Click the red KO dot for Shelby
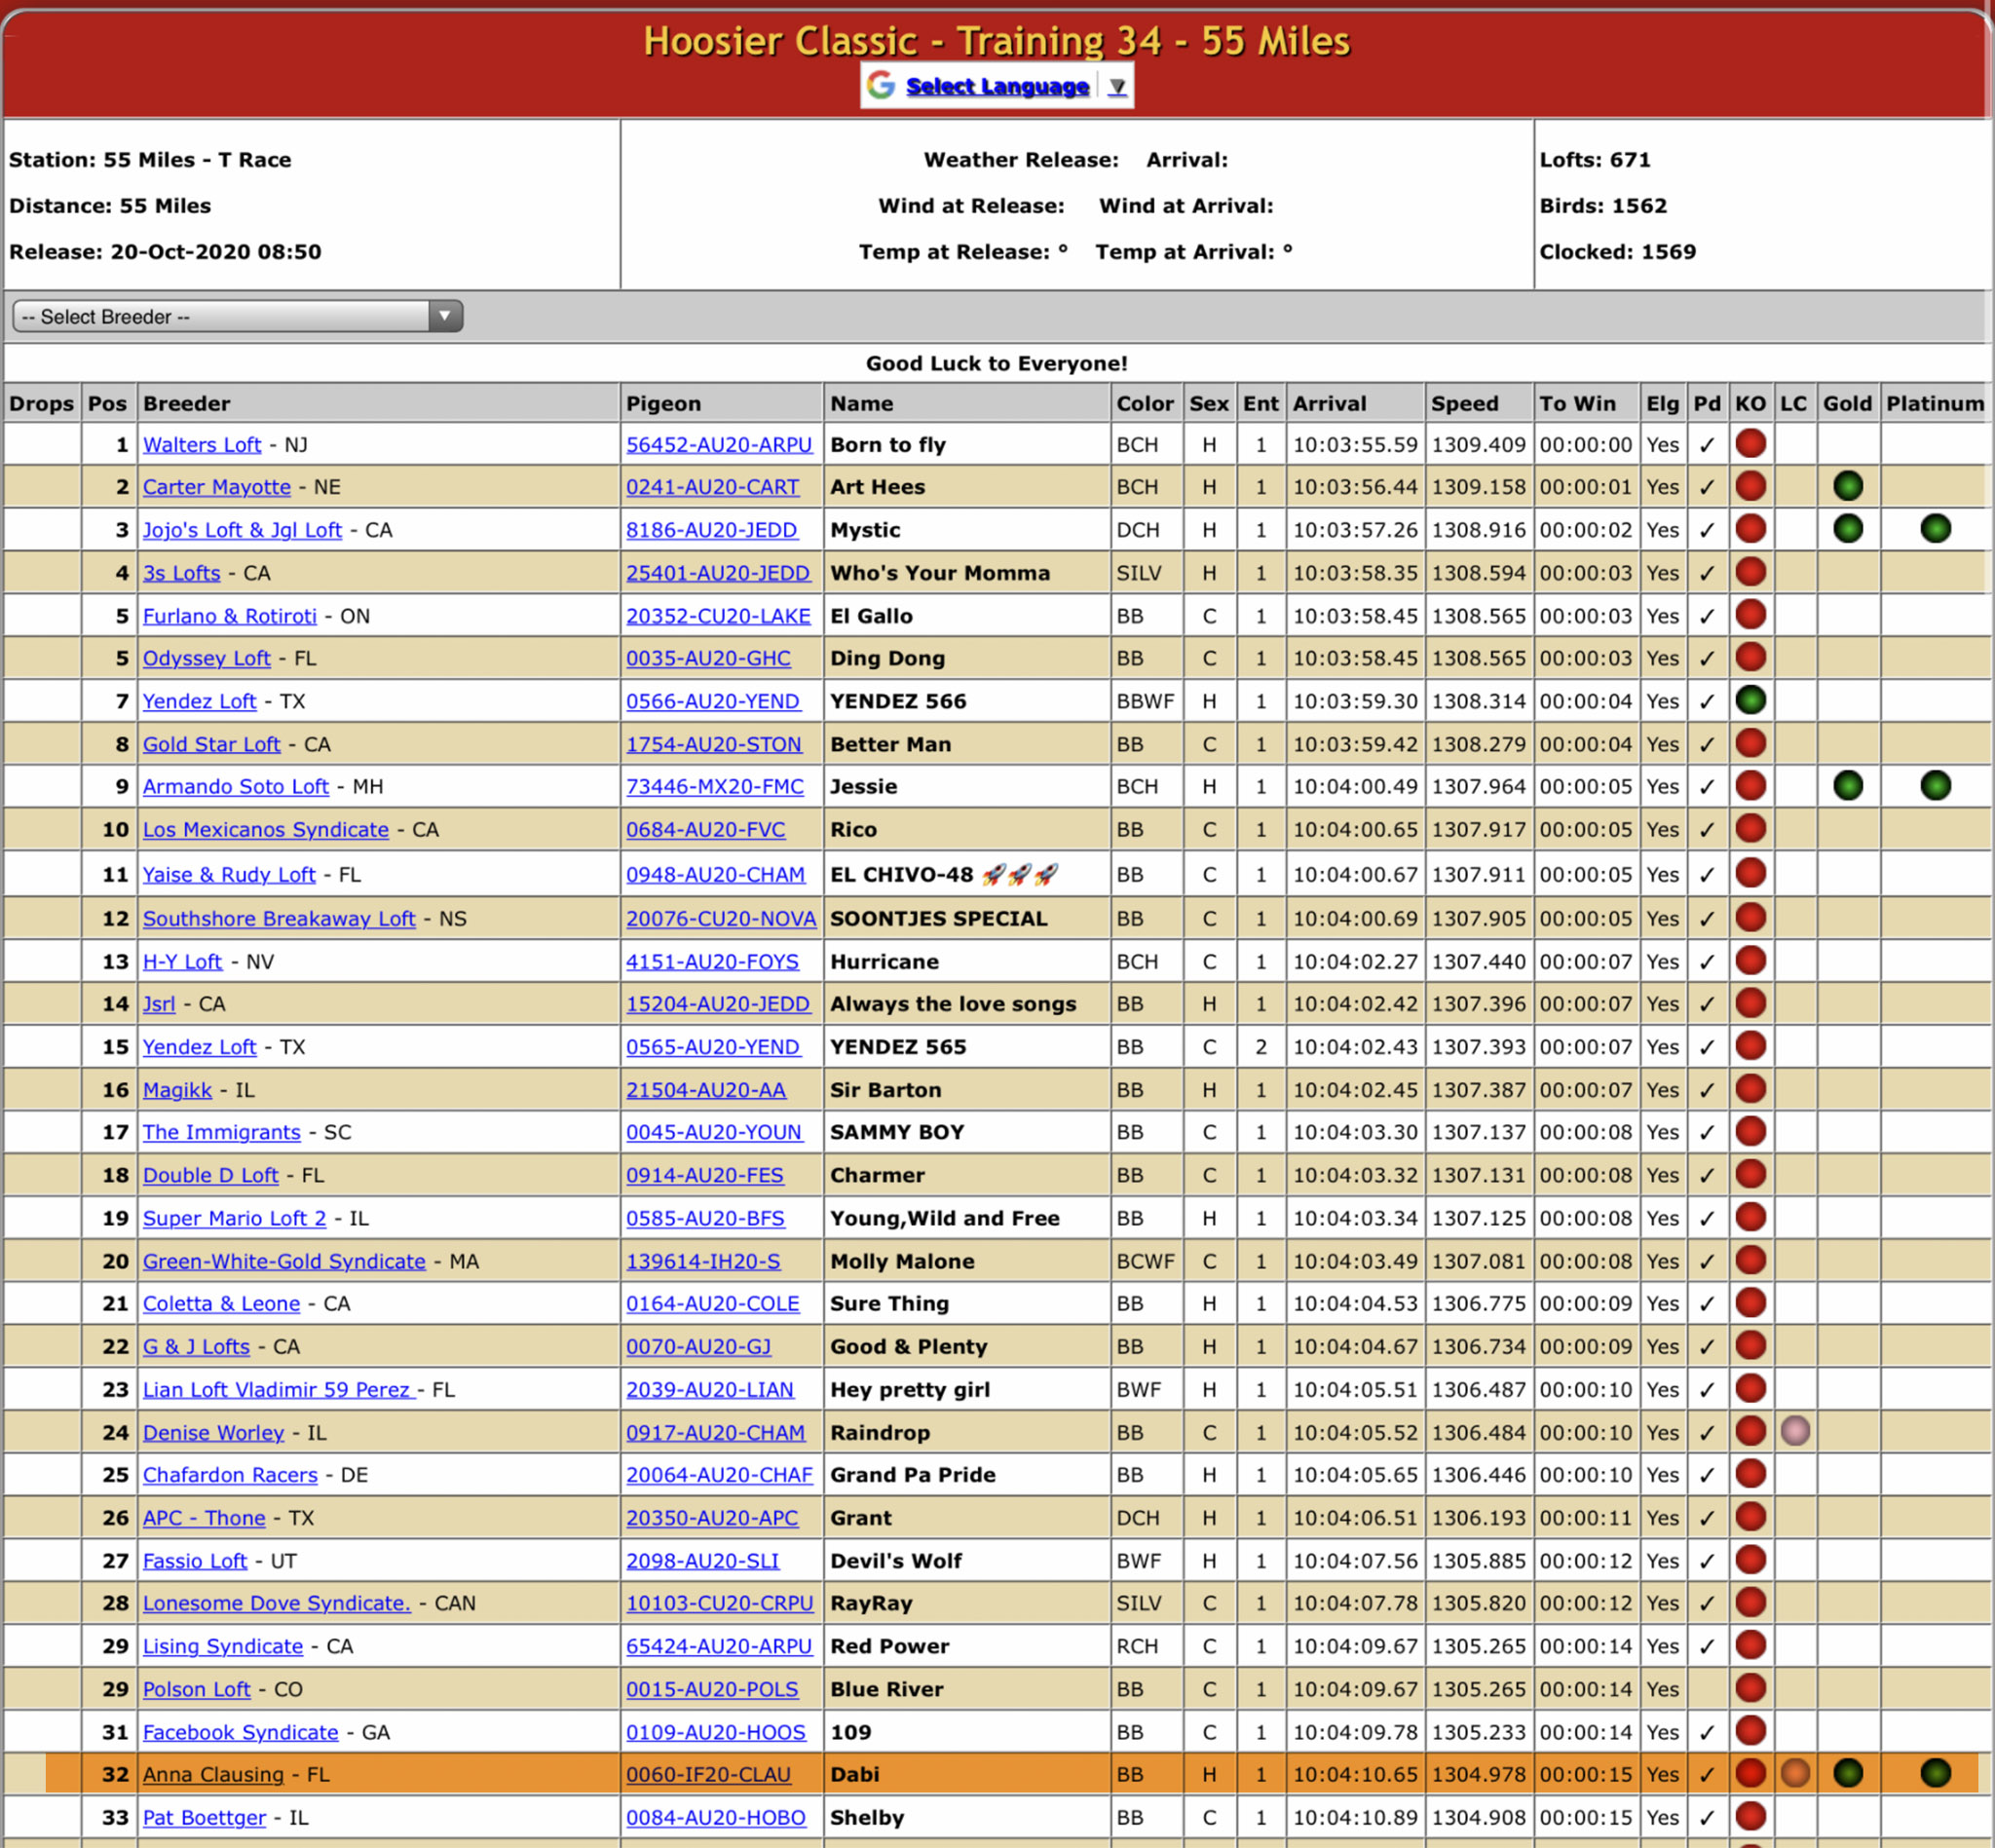This screenshot has height=1848, width=1995. tap(1750, 1816)
